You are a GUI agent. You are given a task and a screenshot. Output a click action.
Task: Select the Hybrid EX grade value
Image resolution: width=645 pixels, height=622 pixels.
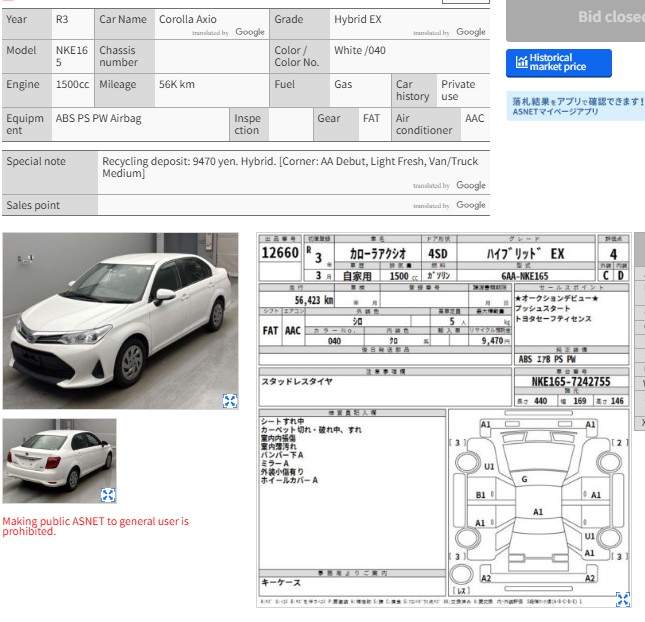pos(357,19)
